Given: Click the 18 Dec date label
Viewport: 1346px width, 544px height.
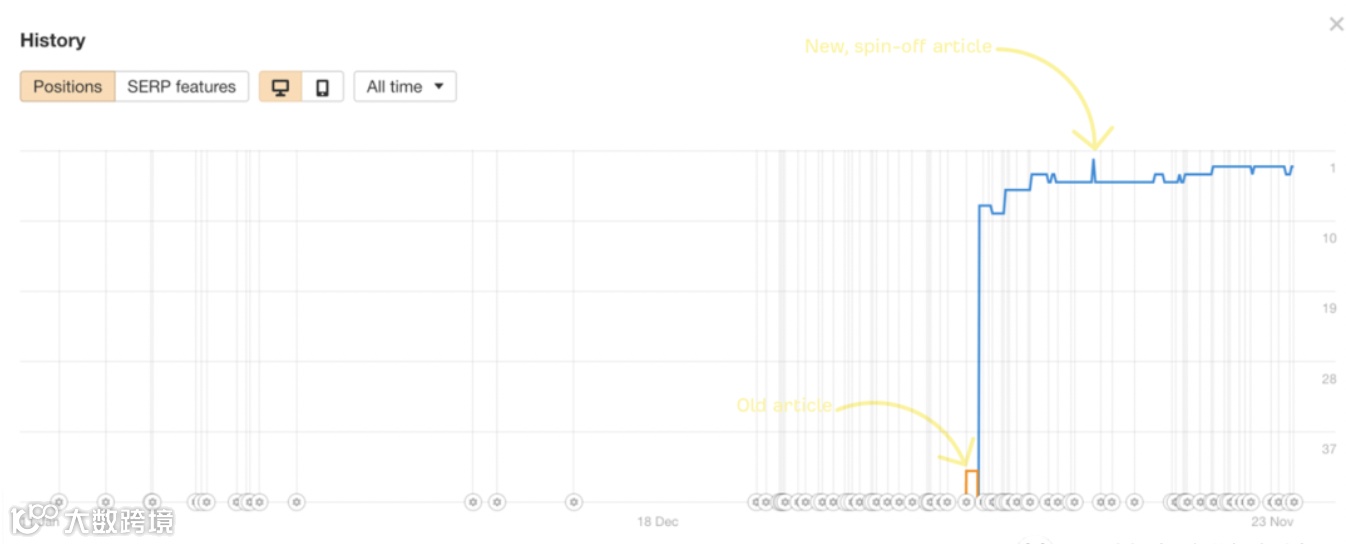Looking at the screenshot, I should 658,522.
